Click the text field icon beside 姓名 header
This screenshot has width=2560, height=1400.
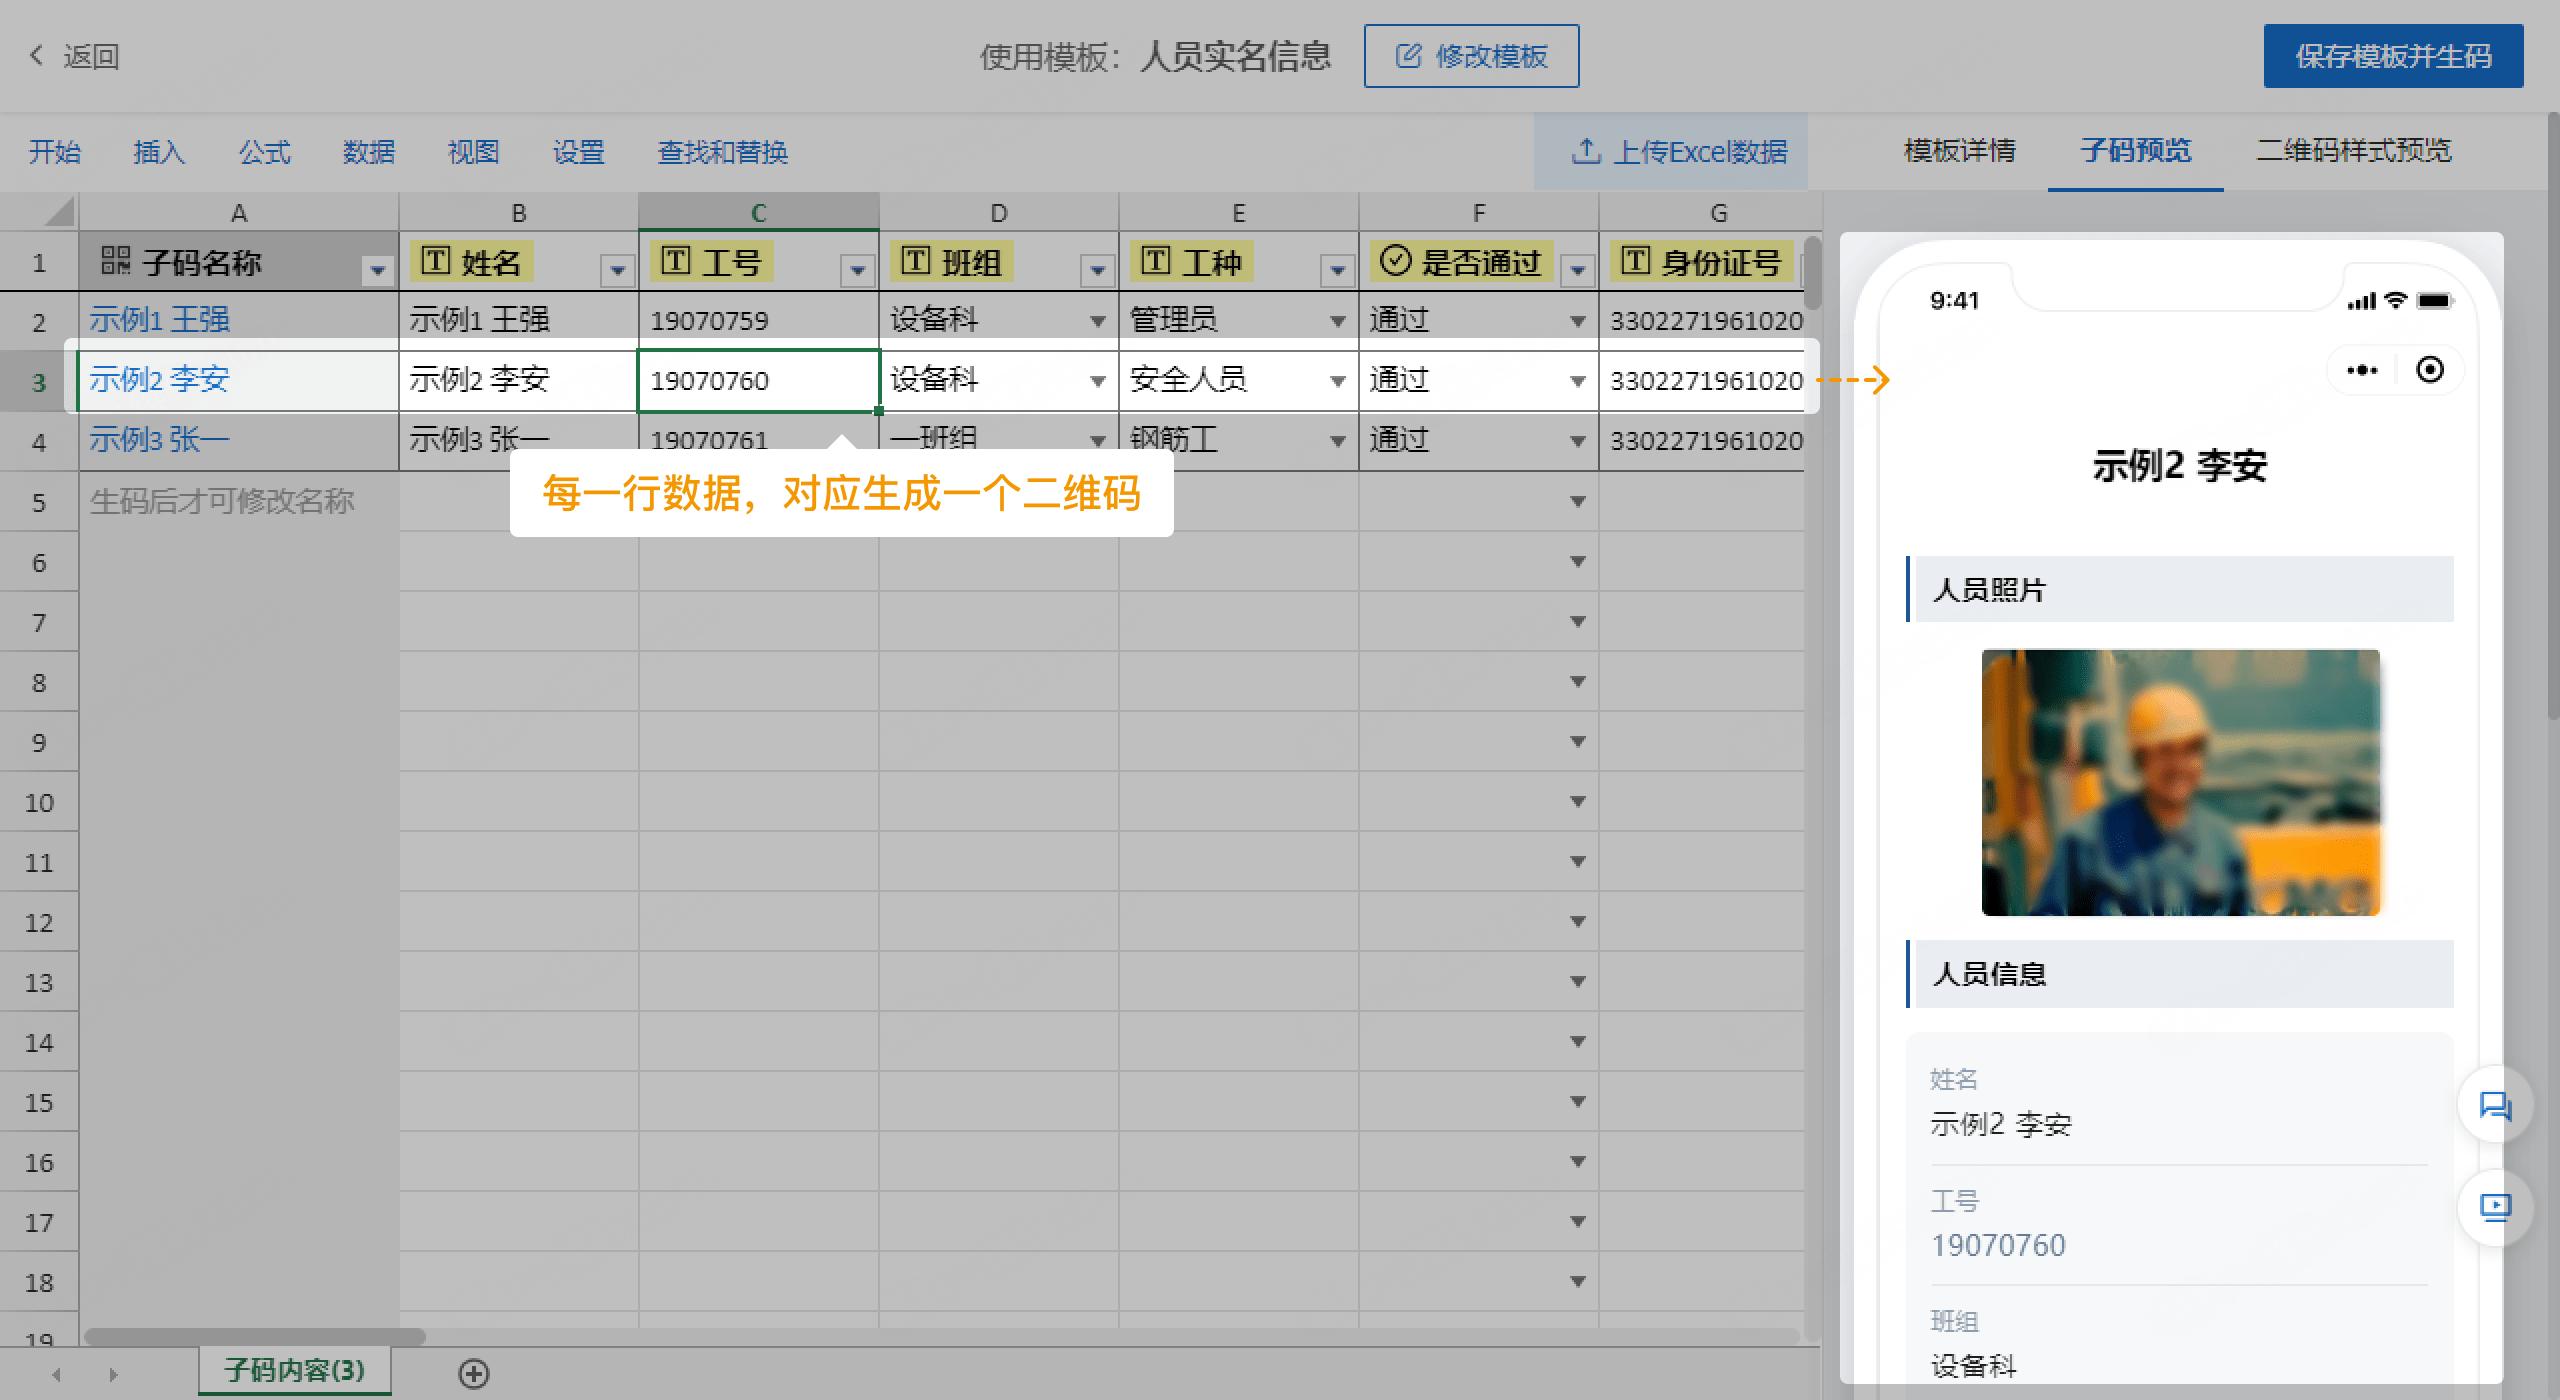pyautogui.click(x=436, y=261)
